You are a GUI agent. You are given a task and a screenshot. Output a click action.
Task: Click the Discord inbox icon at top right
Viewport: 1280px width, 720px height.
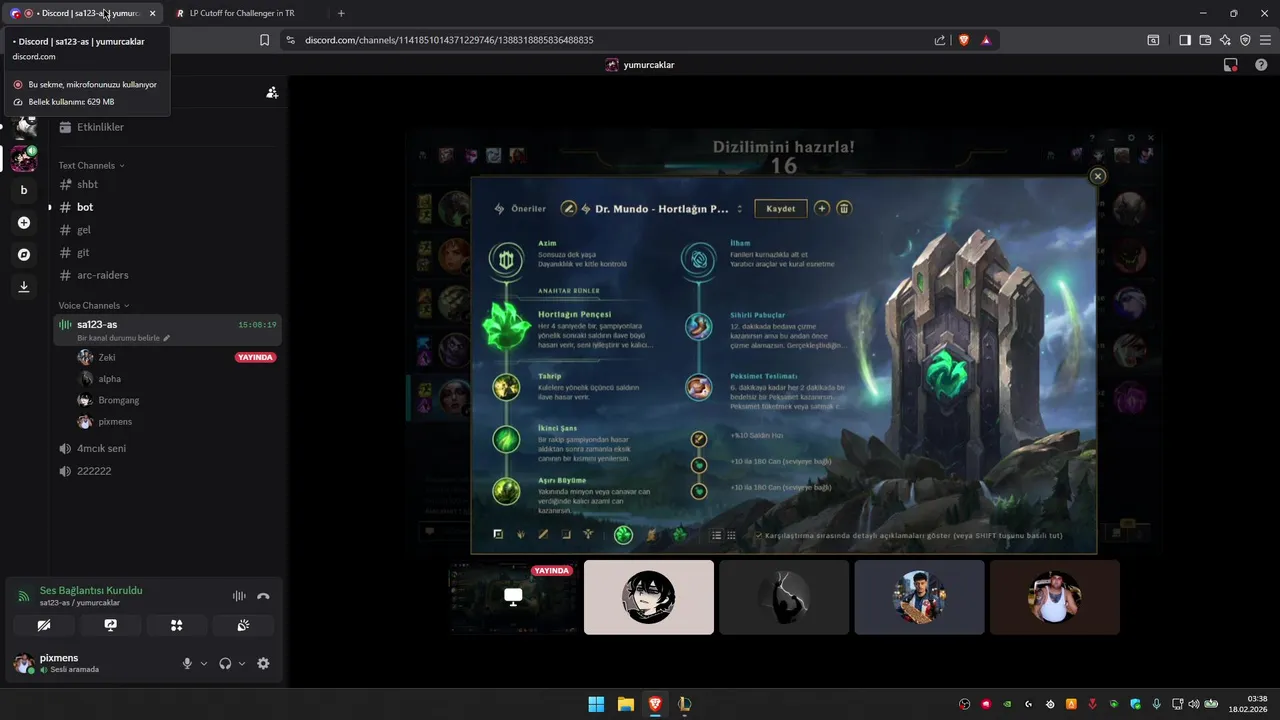1231,65
